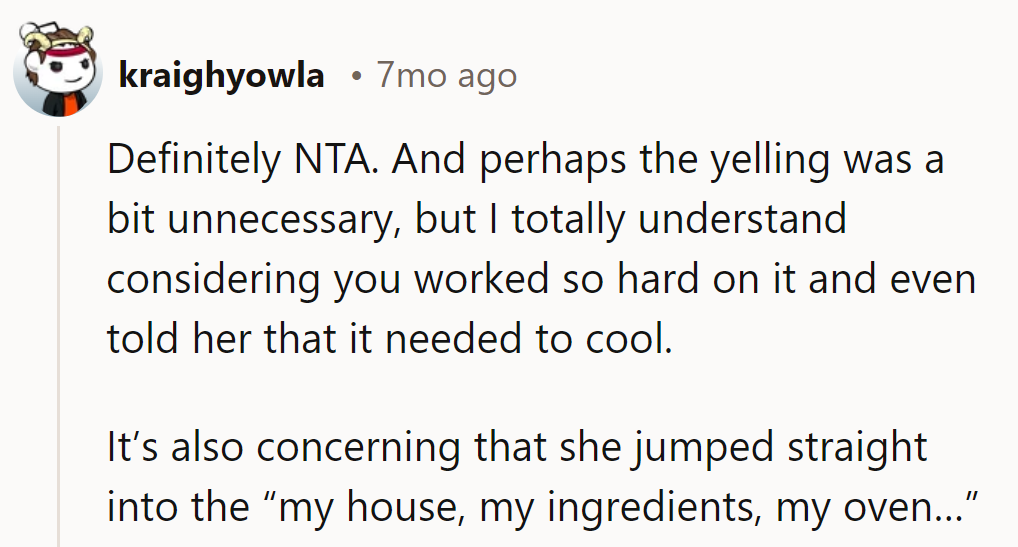Click the first paragraph starting with "Definitely"
The width and height of the screenshot is (1018, 547).
[x=525, y=250]
